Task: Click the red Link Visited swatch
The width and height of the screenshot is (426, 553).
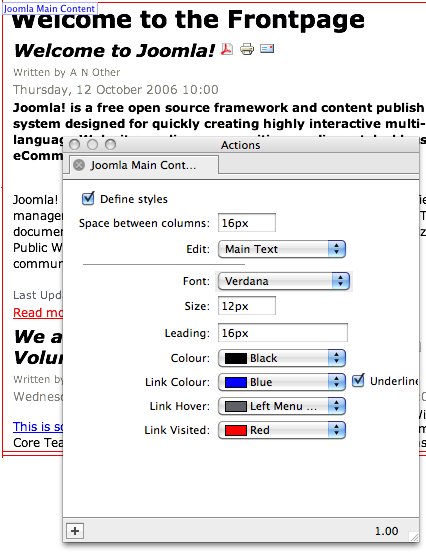Action: 236,431
